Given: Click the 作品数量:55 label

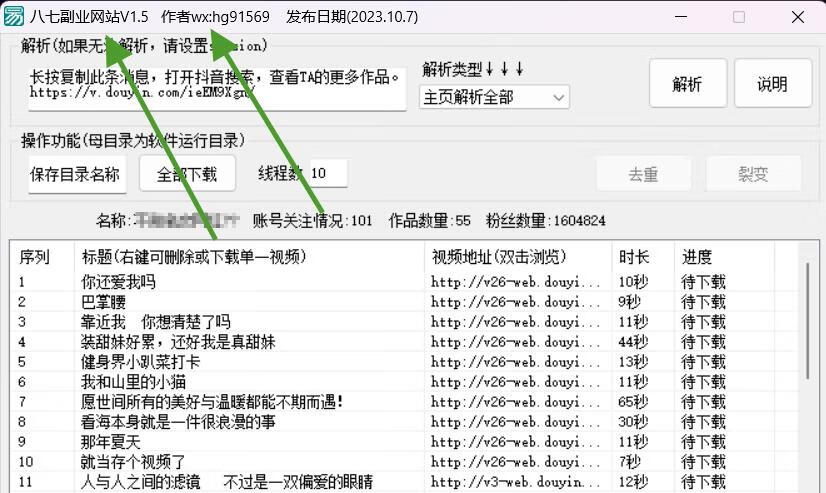Looking at the screenshot, I should click(430, 220).
